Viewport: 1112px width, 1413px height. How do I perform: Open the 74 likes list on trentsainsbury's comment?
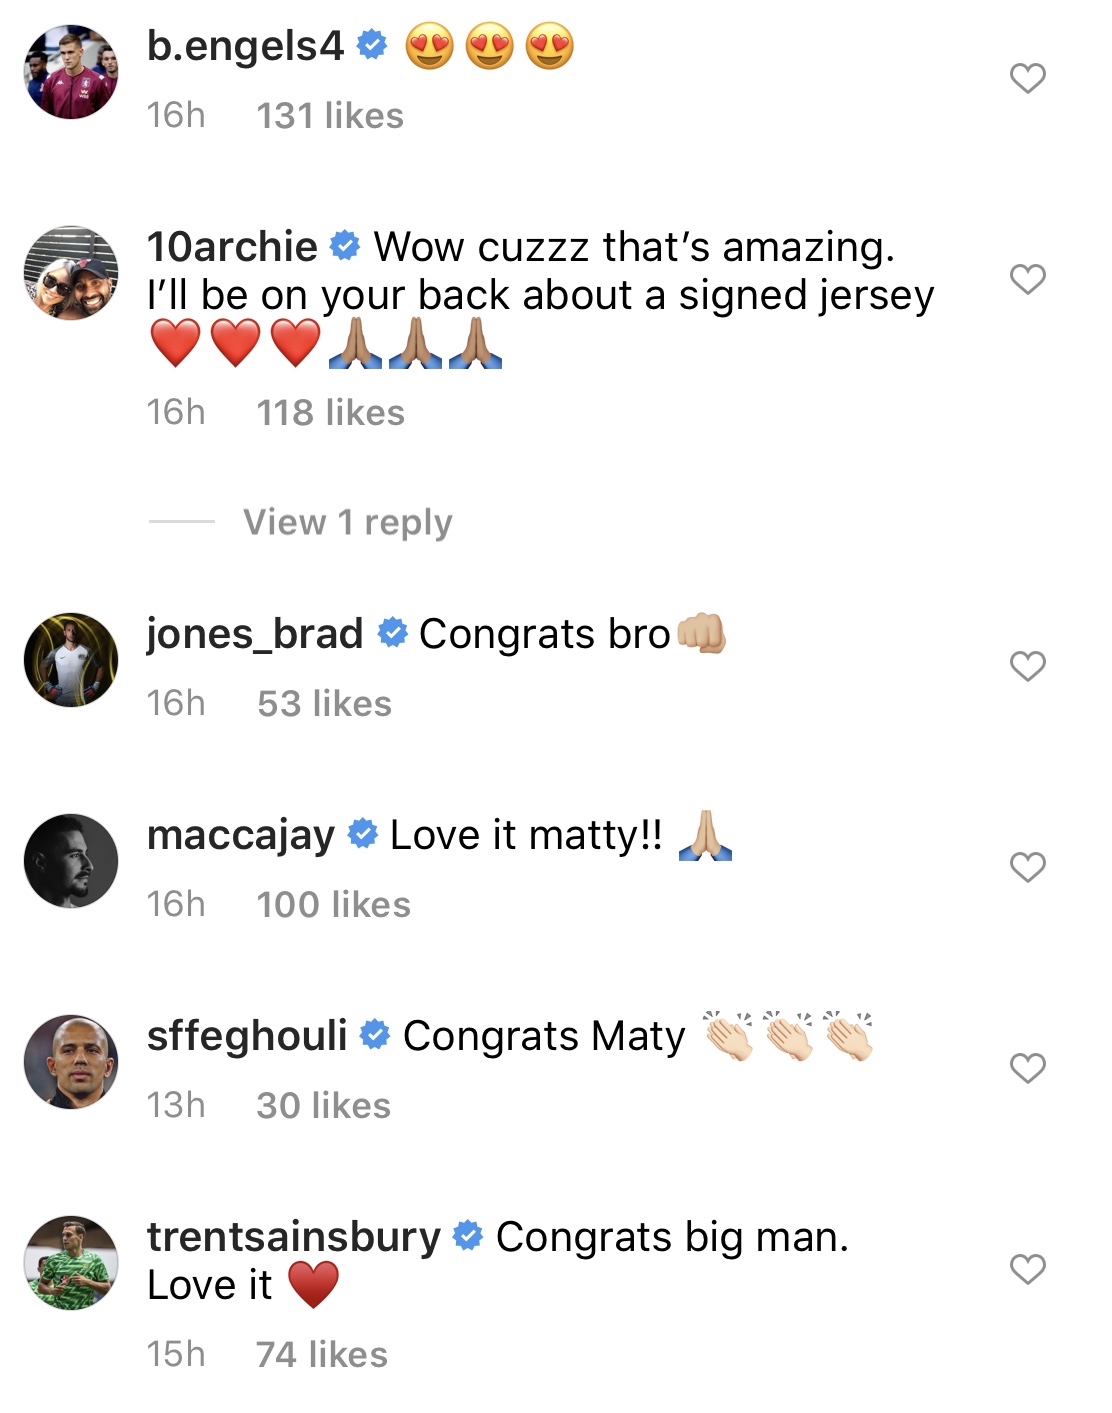(x=321, y=1355)
